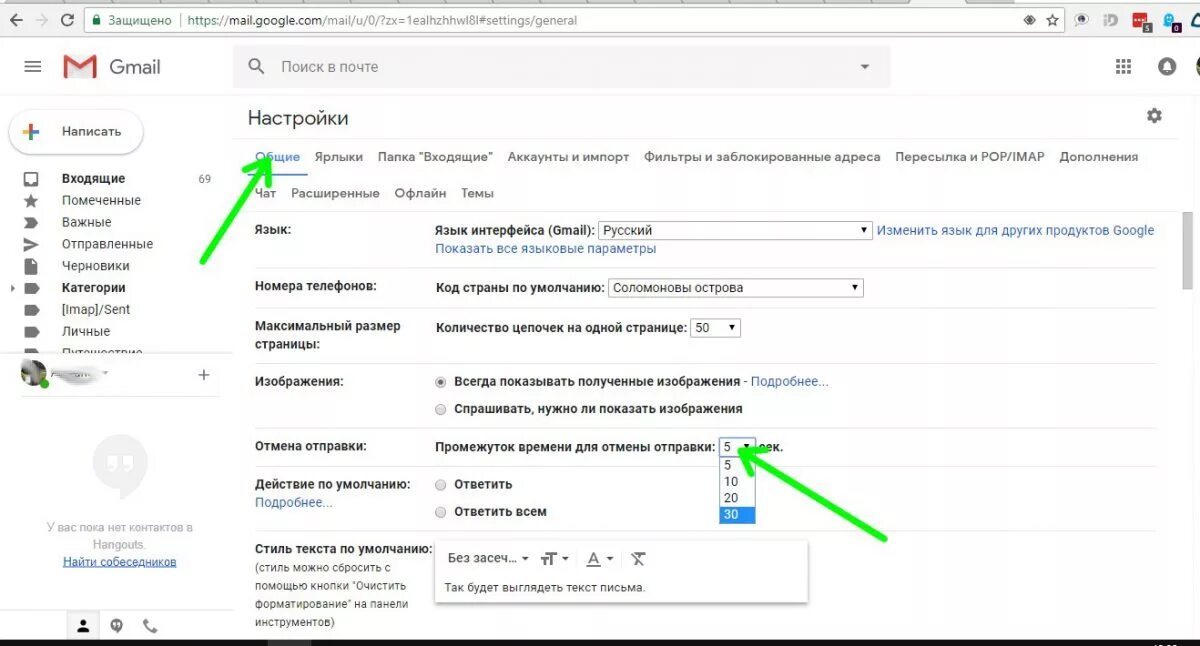Bookmark the page with the star icon
Screen dimensions: 1200x646
click(1052, 20)
